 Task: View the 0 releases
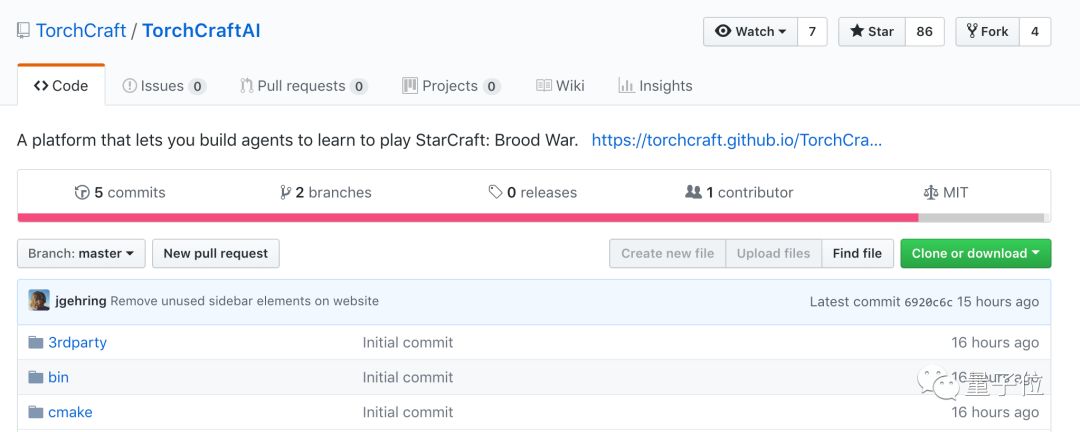point(532,192)
